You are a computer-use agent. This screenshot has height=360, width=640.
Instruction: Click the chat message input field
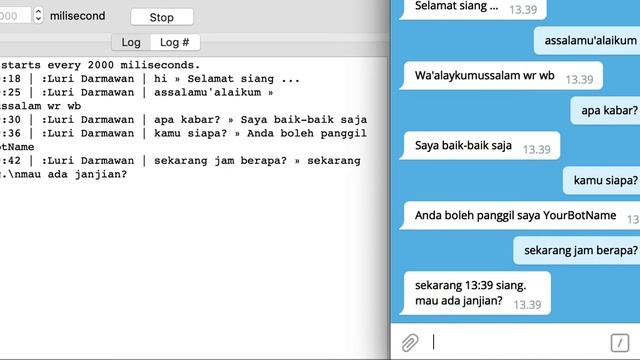point(518,342)
